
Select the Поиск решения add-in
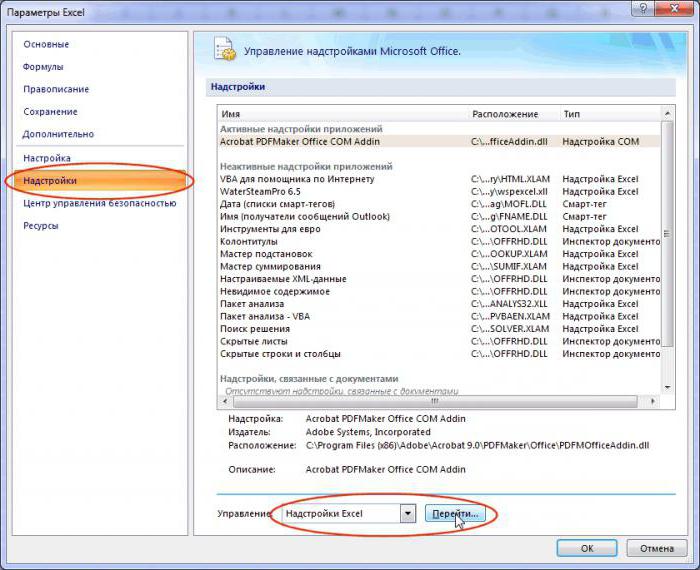click(x=439, y=329)
